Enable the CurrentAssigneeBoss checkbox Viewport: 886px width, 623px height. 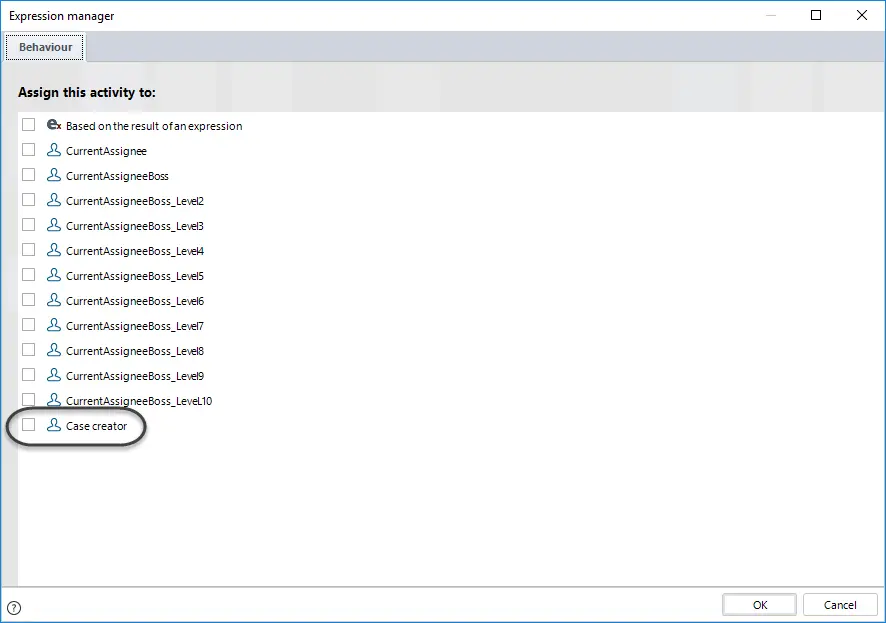point(28,175)
